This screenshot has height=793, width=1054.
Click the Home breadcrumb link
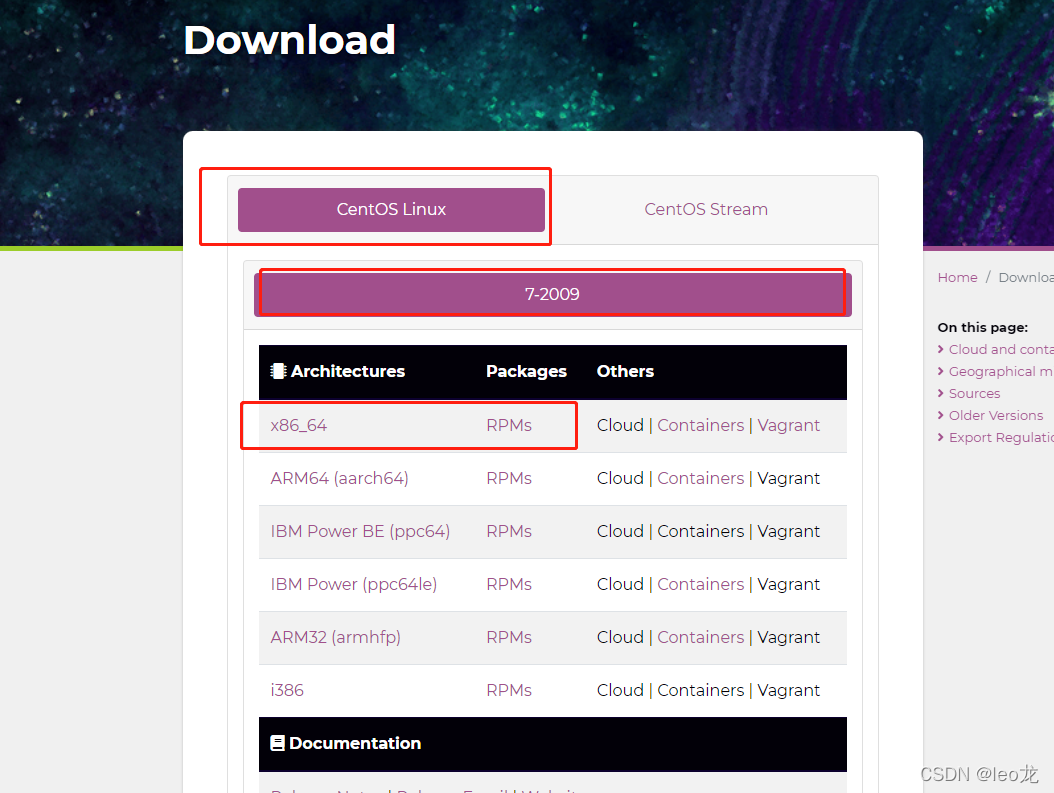pos(957,278)
